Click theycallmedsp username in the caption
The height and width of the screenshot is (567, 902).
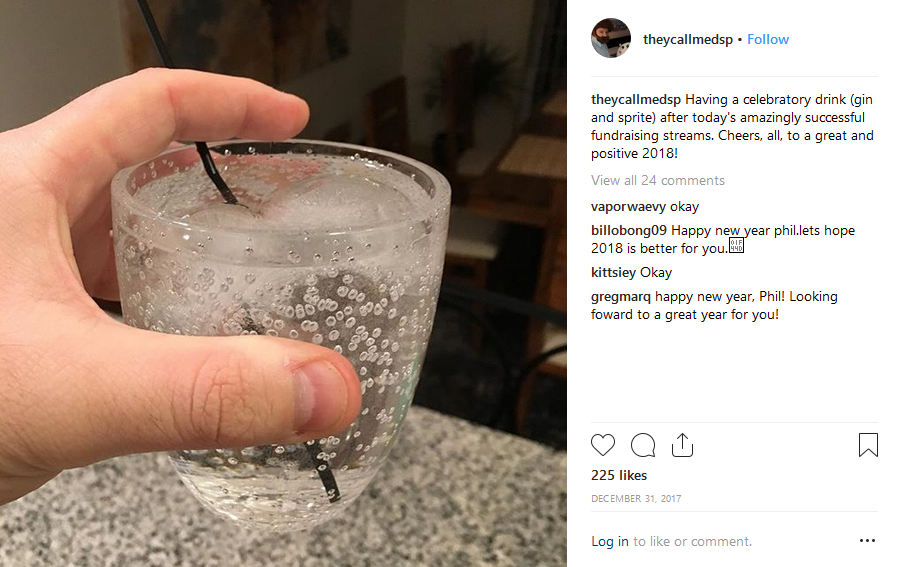click(x=636, y=99)
